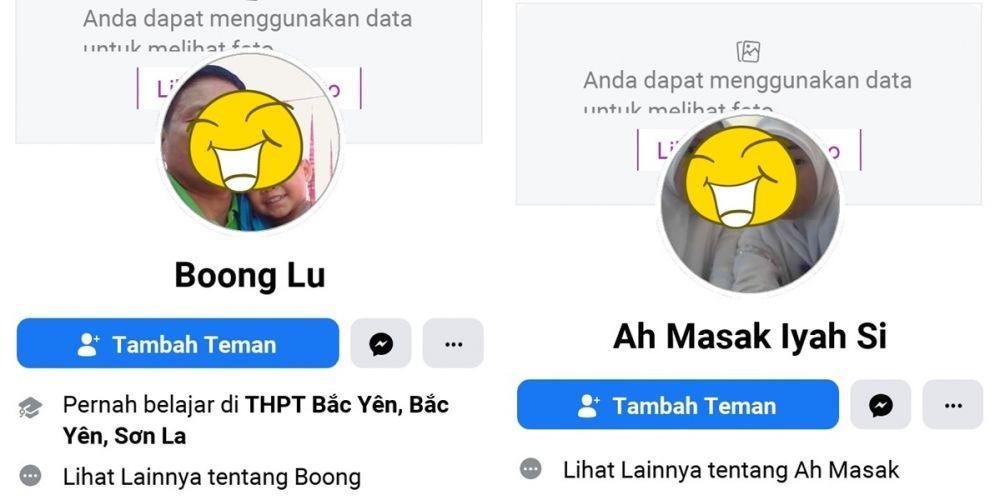Viewport: 1000px width, 500px height.
Task: Tap the view photo button on right cover
Action: pos(749,150)
